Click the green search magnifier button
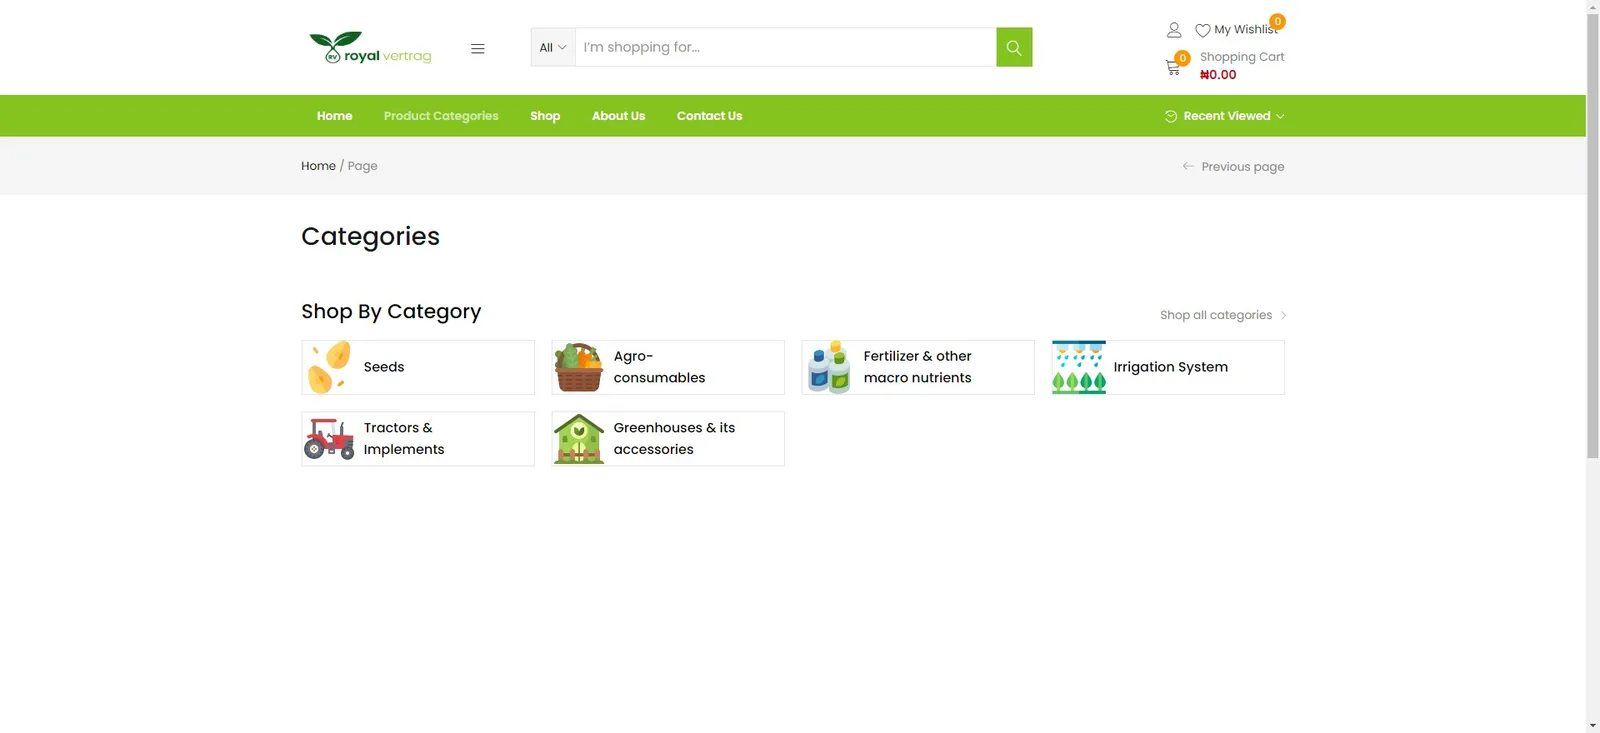The height and width of the screenshot is (733, 1600). click(x=1014, y=47)
